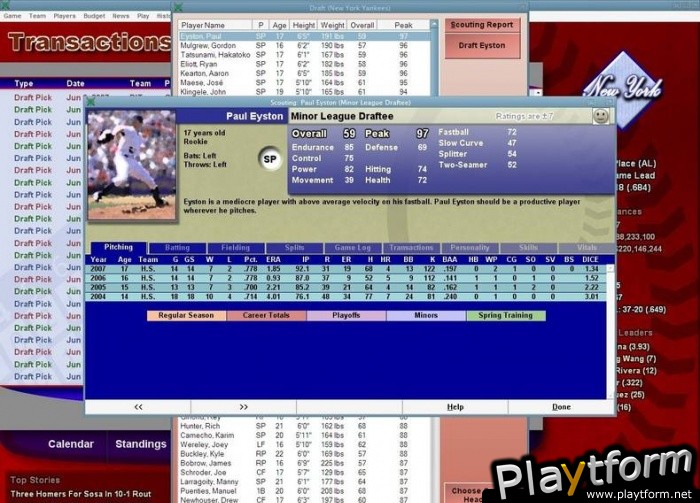
Task: Select Camecho, Karim in draft list
Action: point(304,435)
